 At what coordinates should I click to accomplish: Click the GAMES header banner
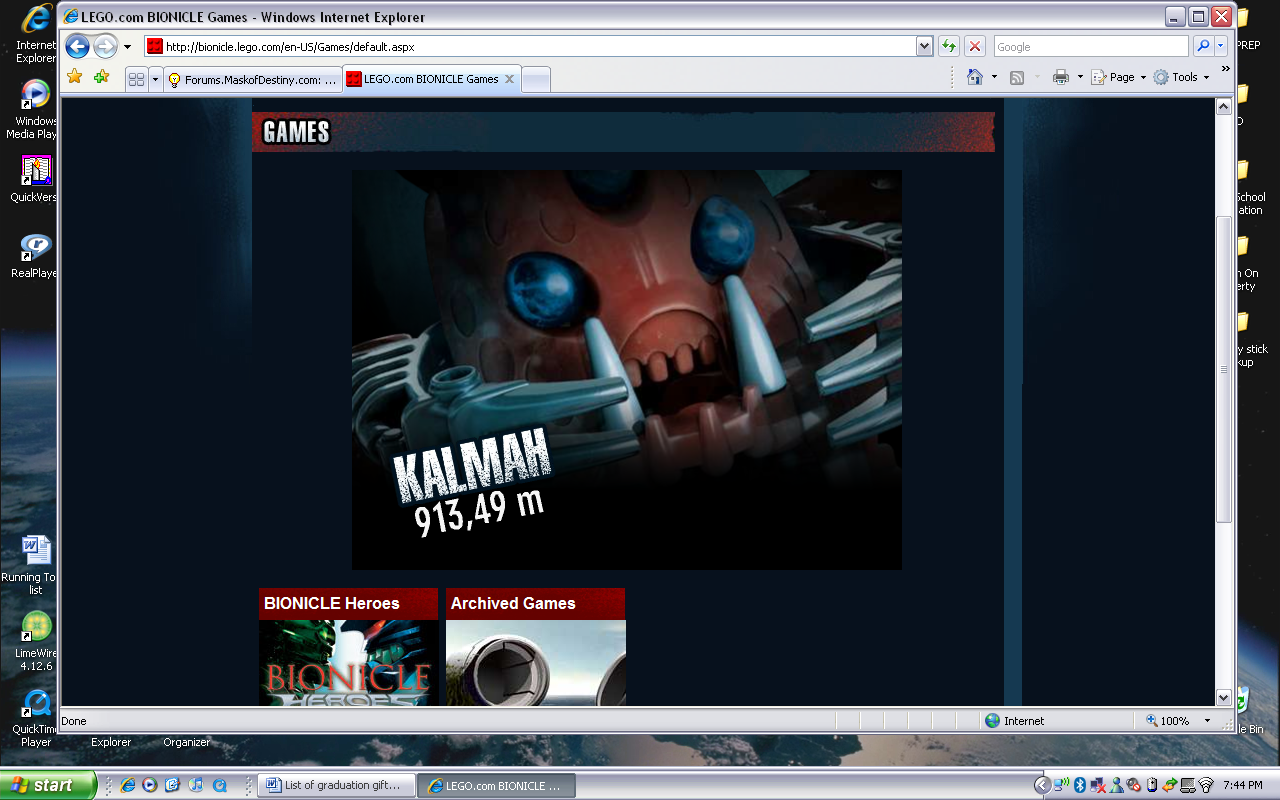pyautogui.click(x=623, y=132)
